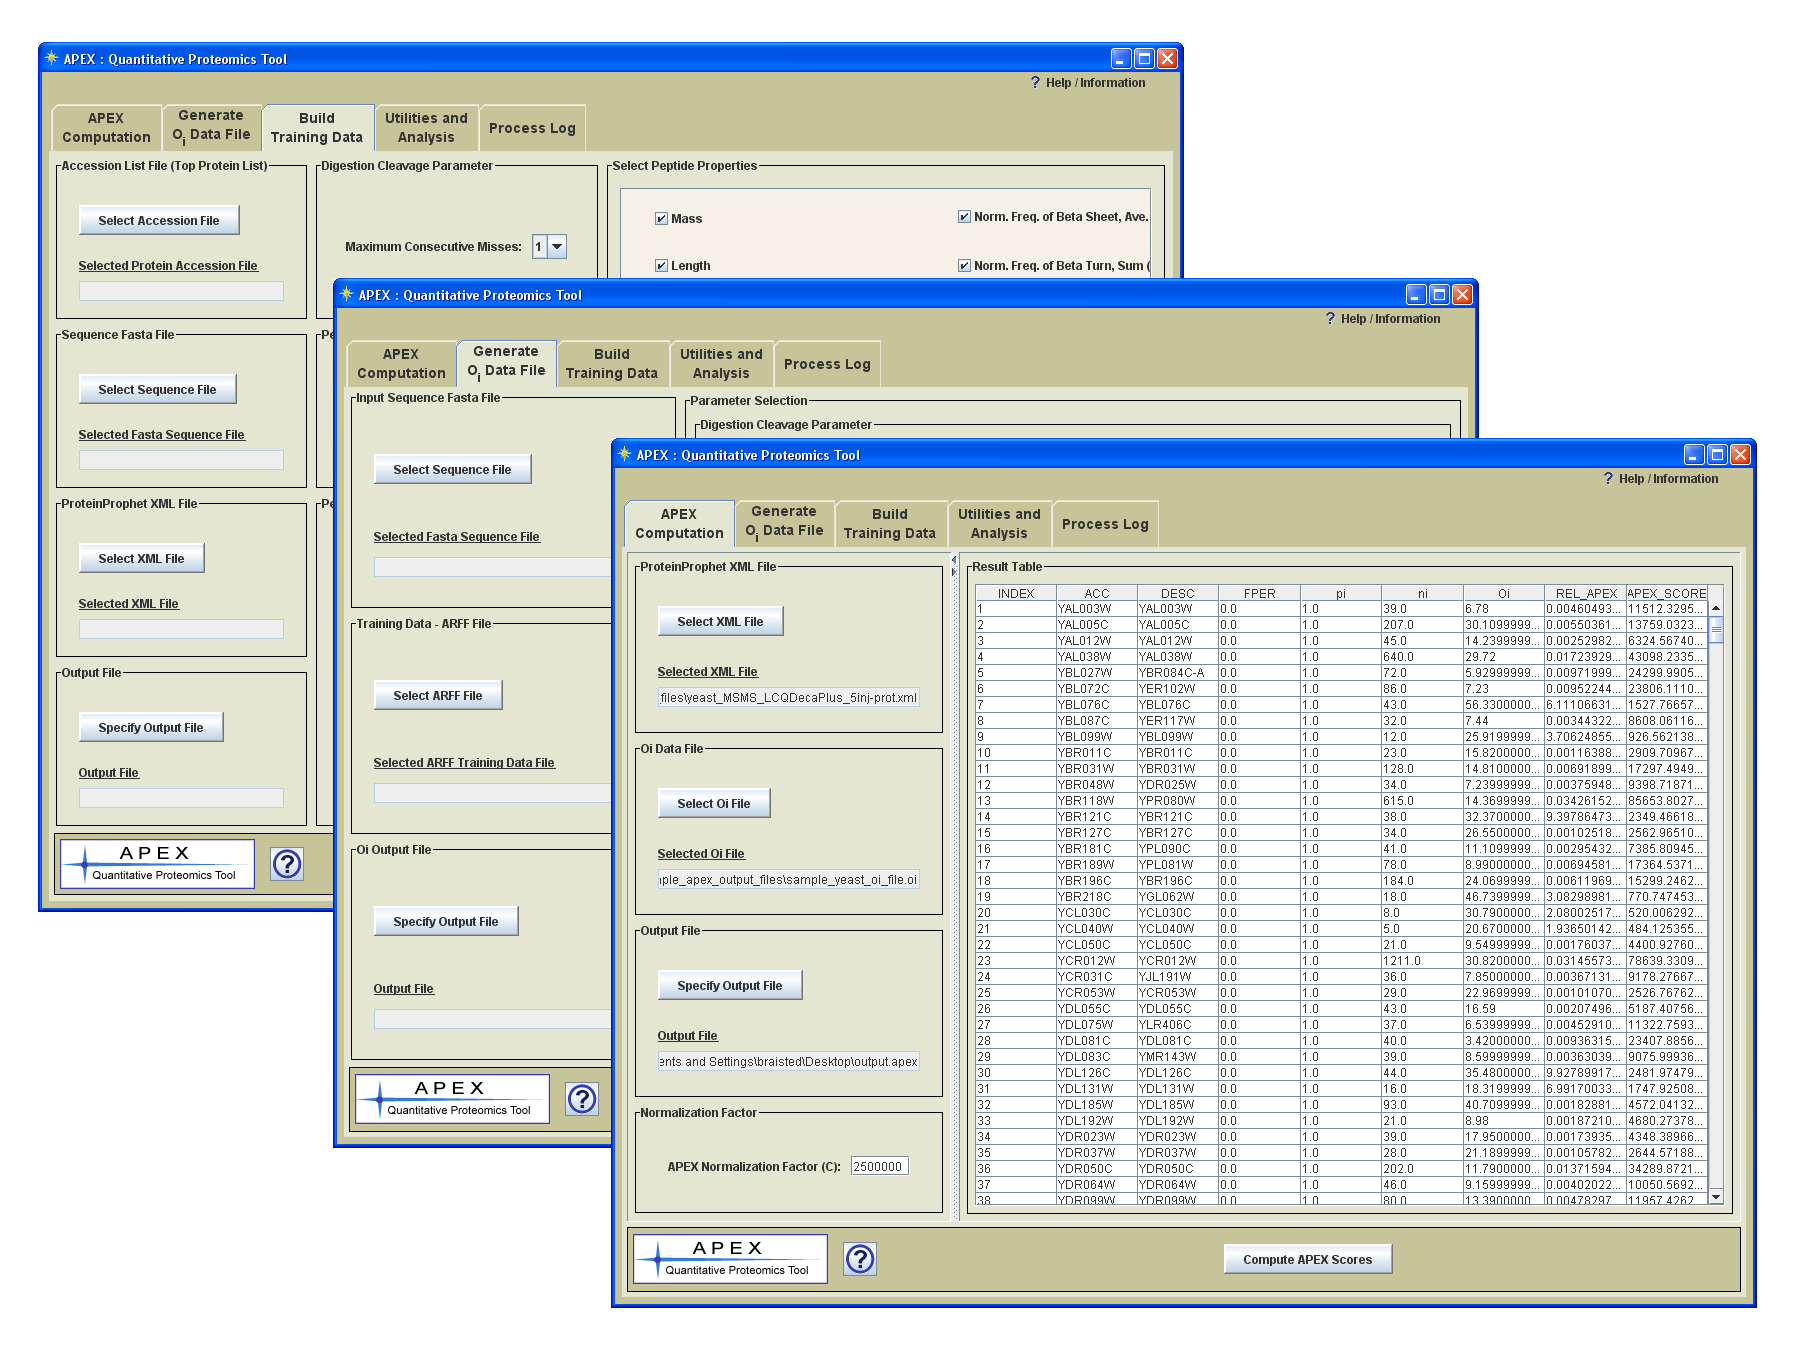Open Maximum Consecutive Misses dropdown
The width and height of the screenshot is (1800, 1350).
click(x=558, y=247)
